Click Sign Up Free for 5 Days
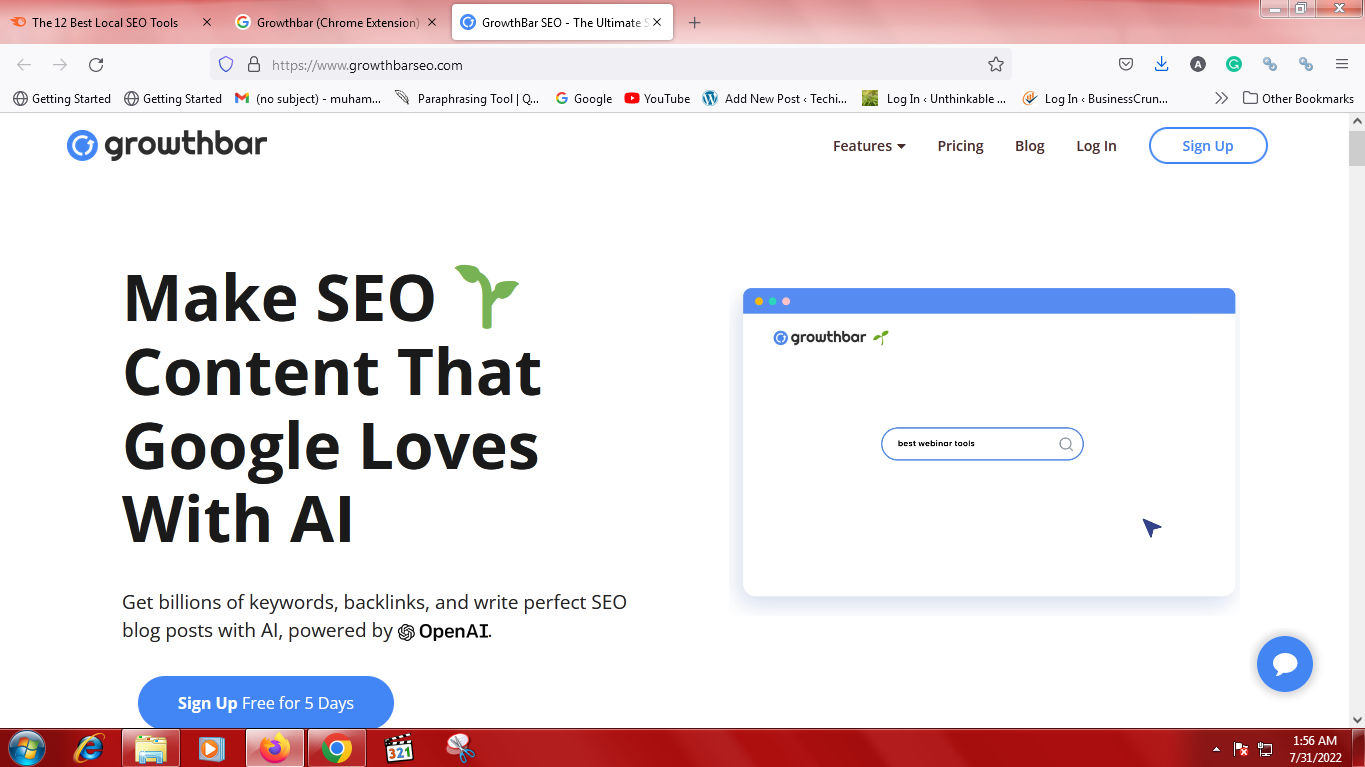The image size is (1365, 767). (x=266, y=703)
